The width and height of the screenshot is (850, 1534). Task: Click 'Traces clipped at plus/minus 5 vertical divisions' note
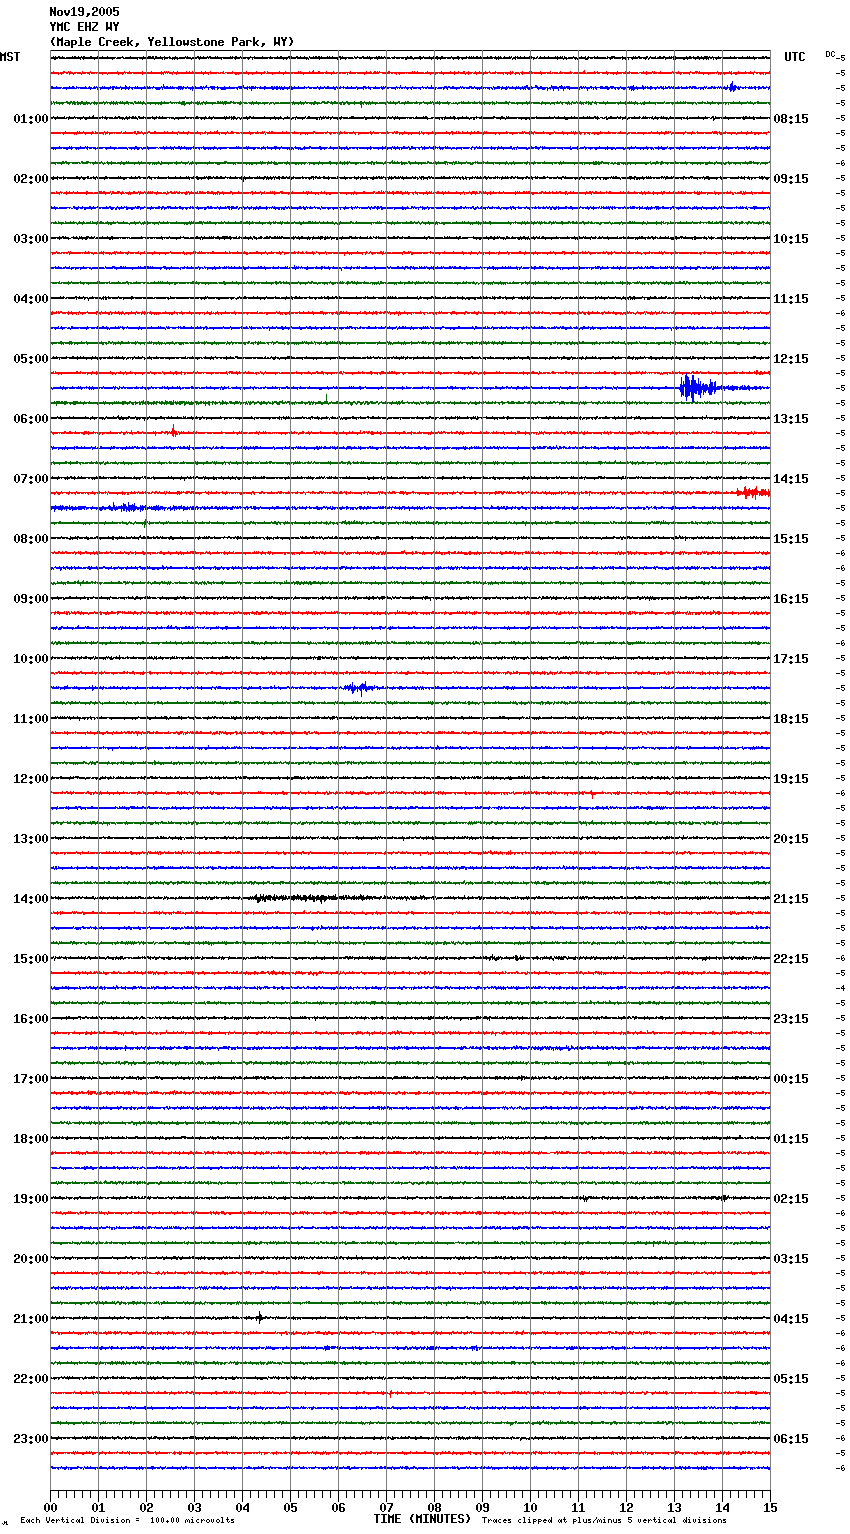pyautogui.click(x=604, y=1520)
